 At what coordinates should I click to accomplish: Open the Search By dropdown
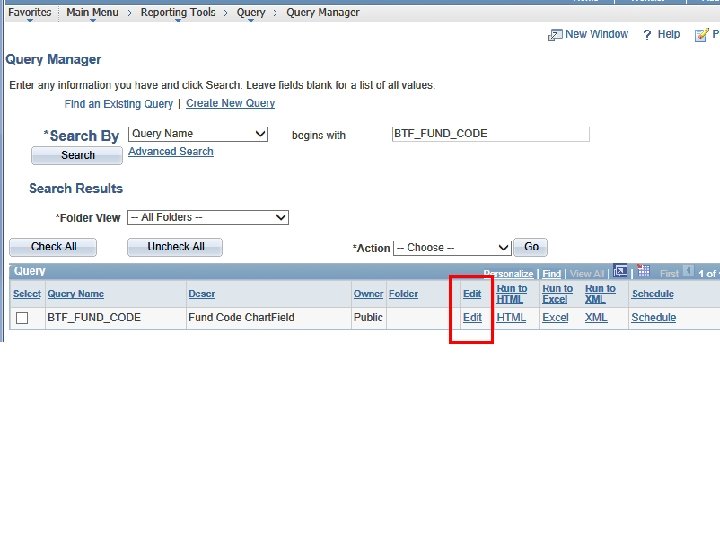point(198,134)
